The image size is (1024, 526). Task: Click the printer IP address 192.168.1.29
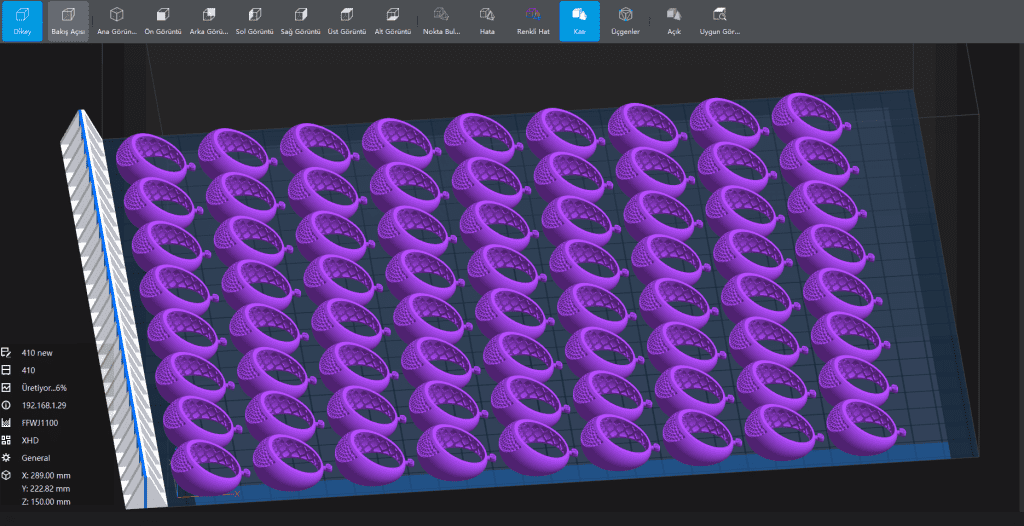[43, 405]
